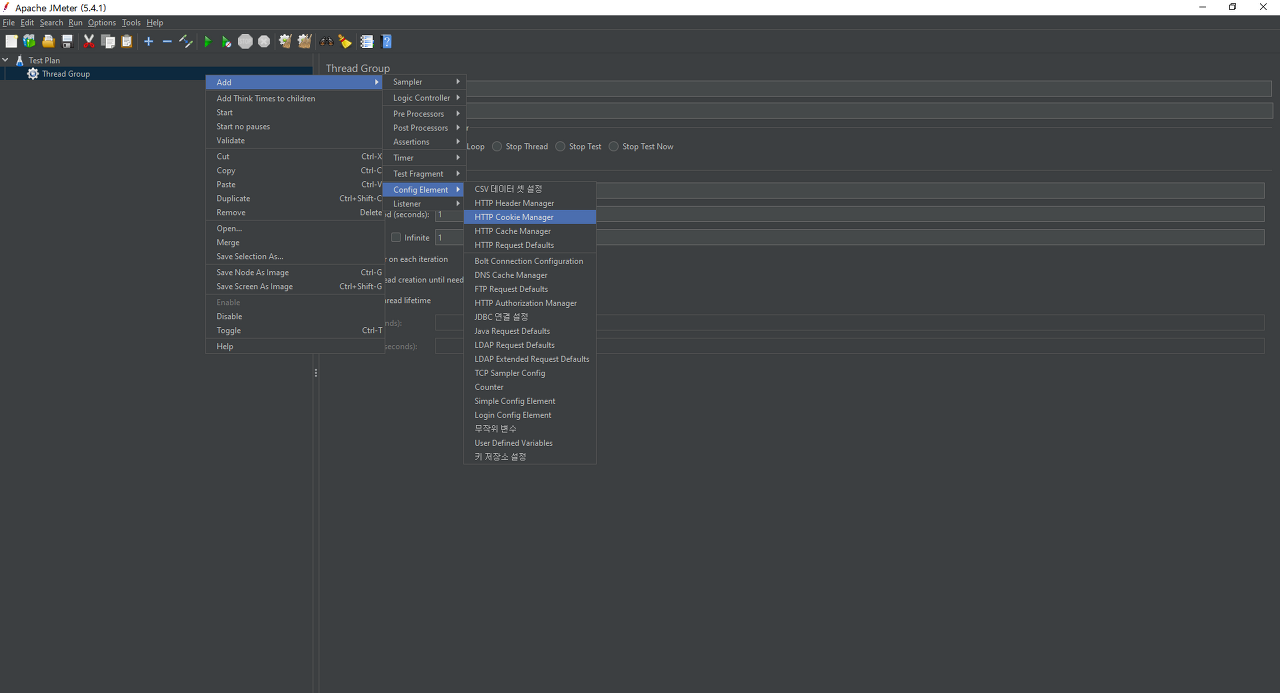This screenshot has width=1280, height=693.
Task: Select HTTP Cache Manager menu item
Action: click(x=530, y=231)
